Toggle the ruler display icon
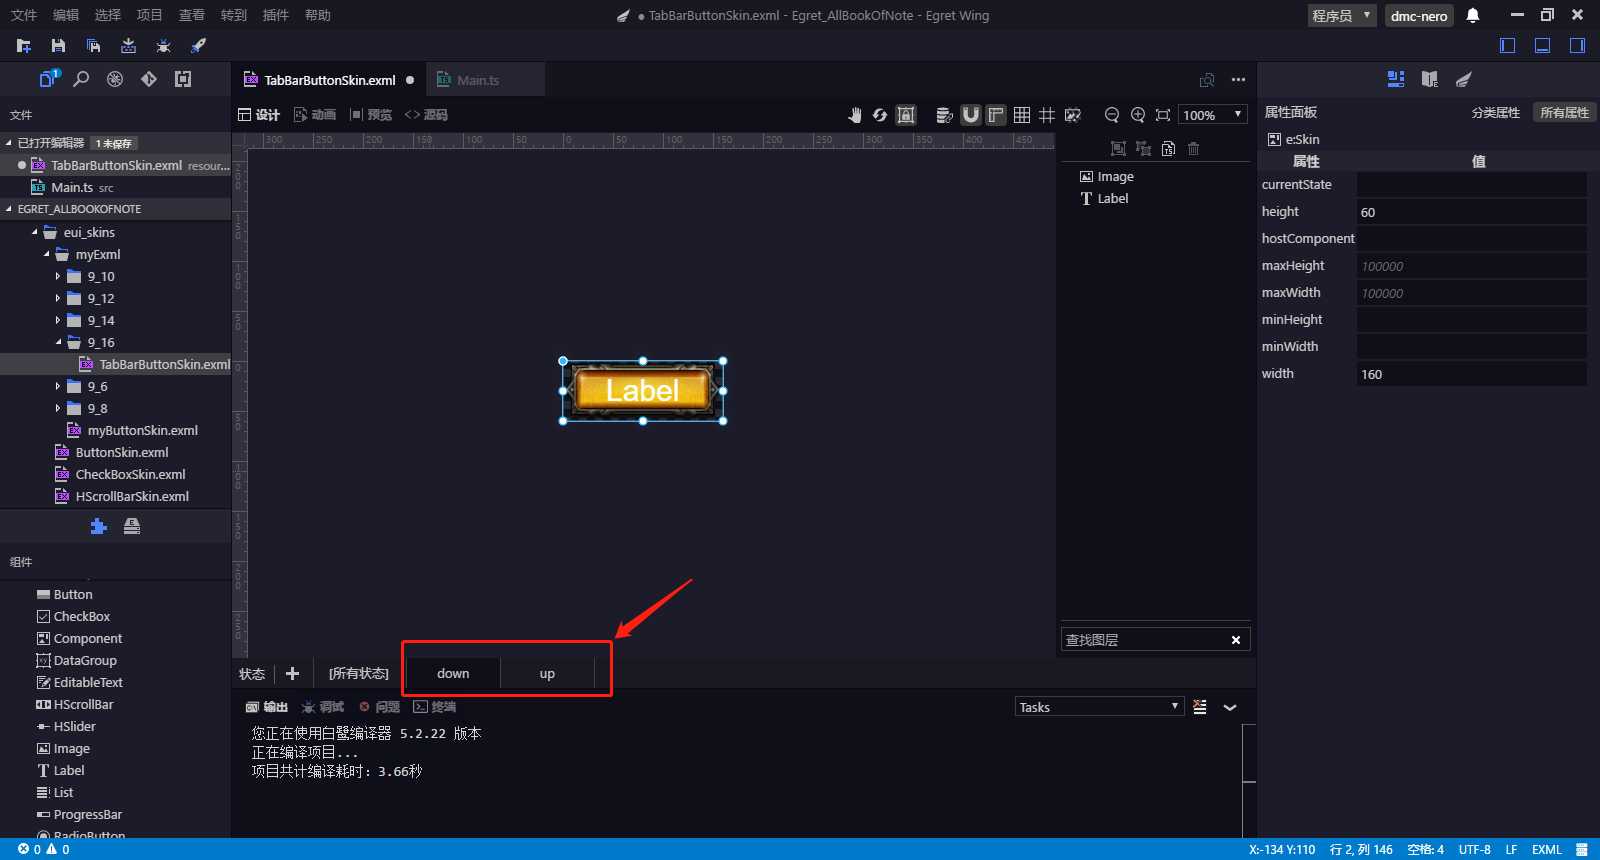The width and height of the screenshot is (1600, 860). [996, 115]
